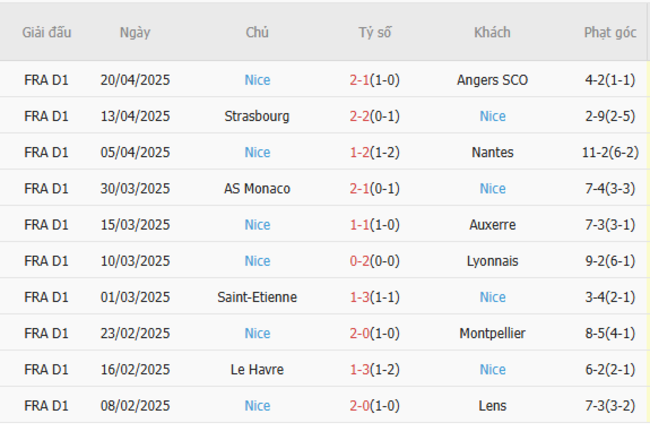Open Saint-Etienne team details
The image size is (650, 440).
(x=257, y=297)
